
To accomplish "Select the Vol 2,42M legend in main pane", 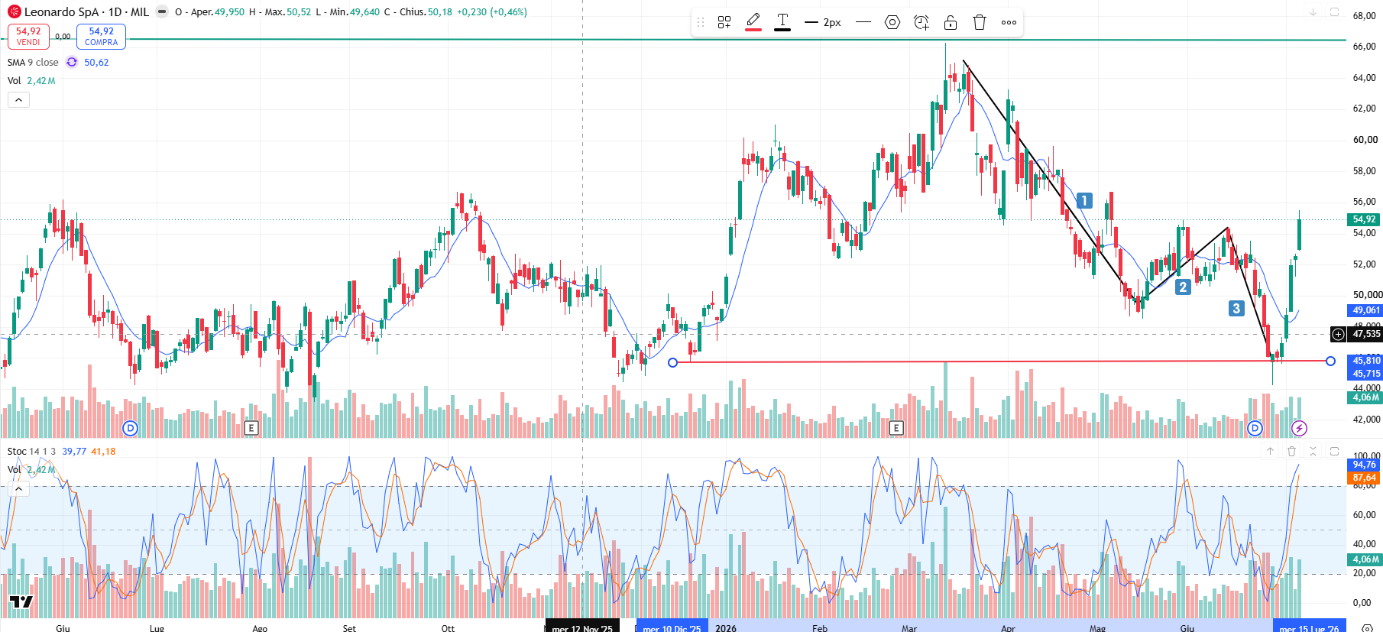I will (x=31, y=80).
